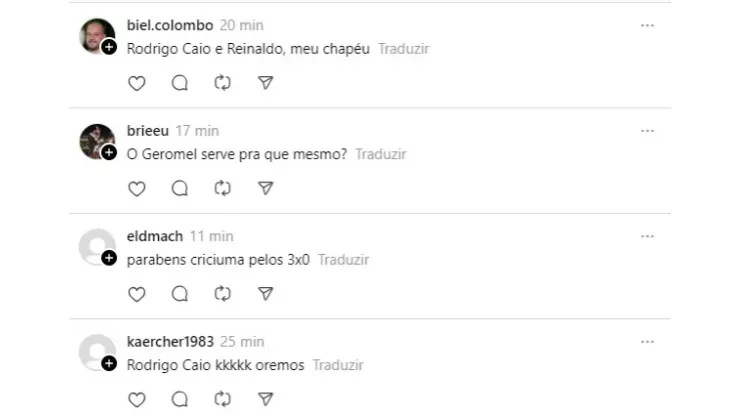Like eldmach's criciuma post
The image size is (740, 416).
pyautogui.click(x=137, y=294)
